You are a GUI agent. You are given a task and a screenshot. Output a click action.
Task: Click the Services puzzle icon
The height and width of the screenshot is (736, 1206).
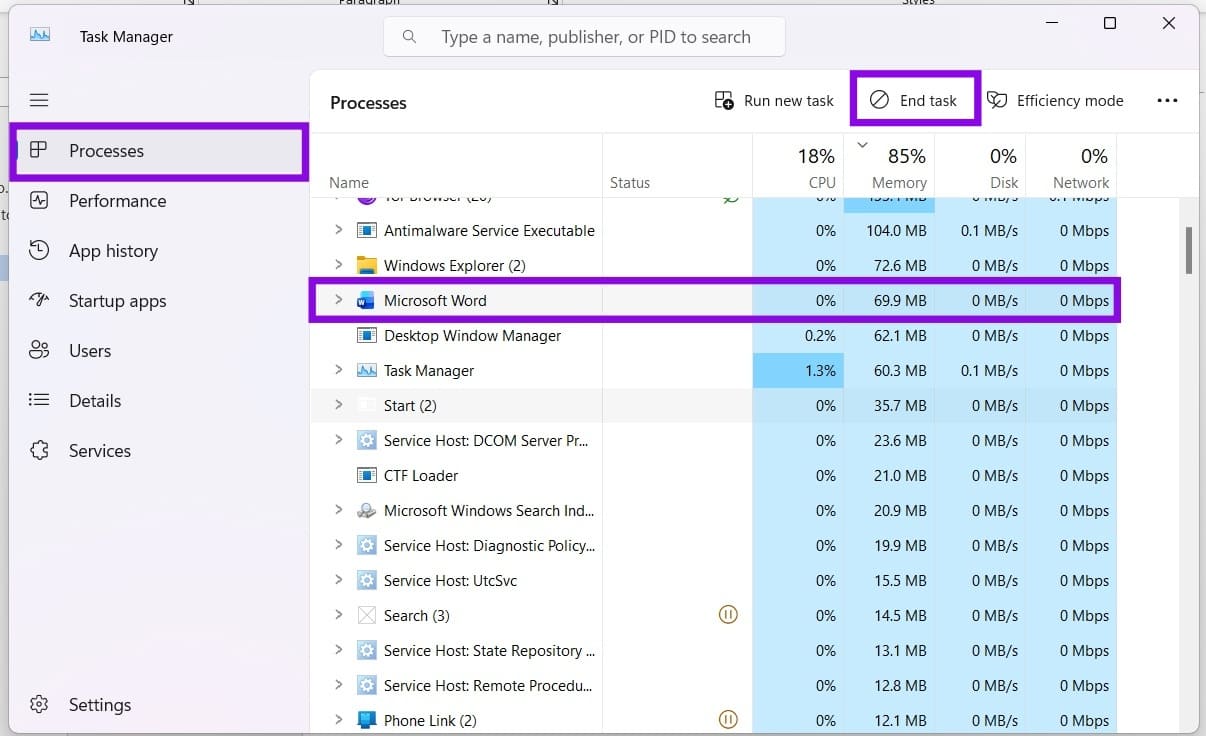pos(39,450)
